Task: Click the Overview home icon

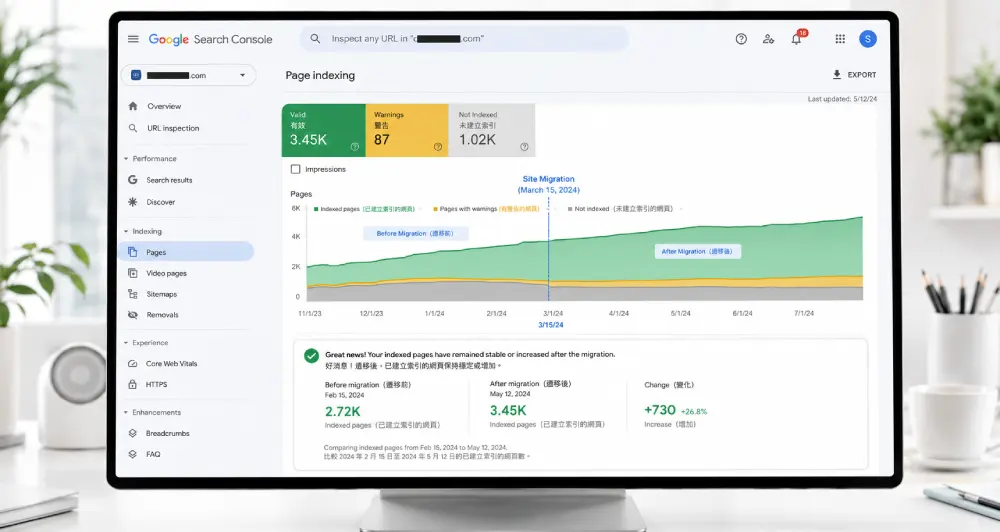Action: pos(133,106)
